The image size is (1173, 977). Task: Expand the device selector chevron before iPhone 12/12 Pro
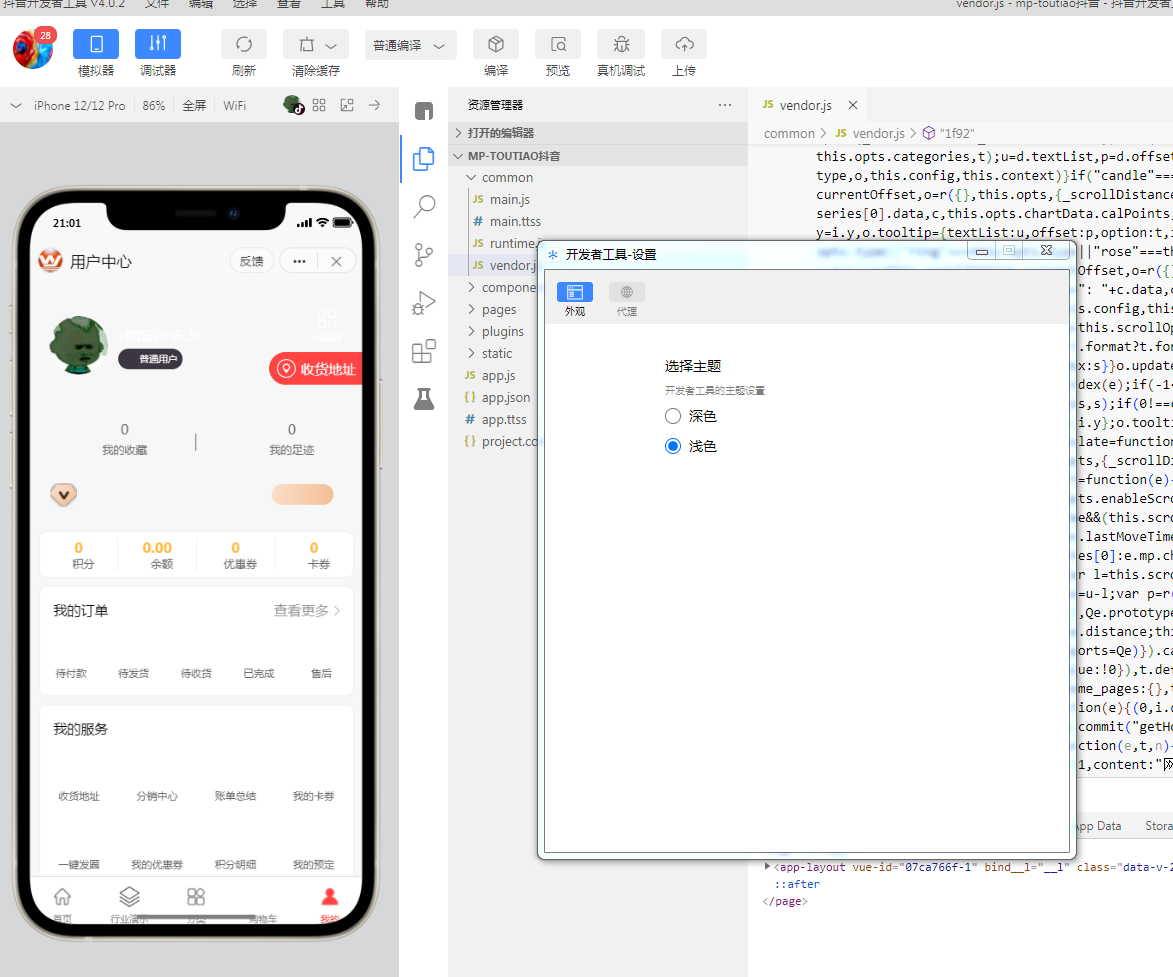[x=16, y=105]
